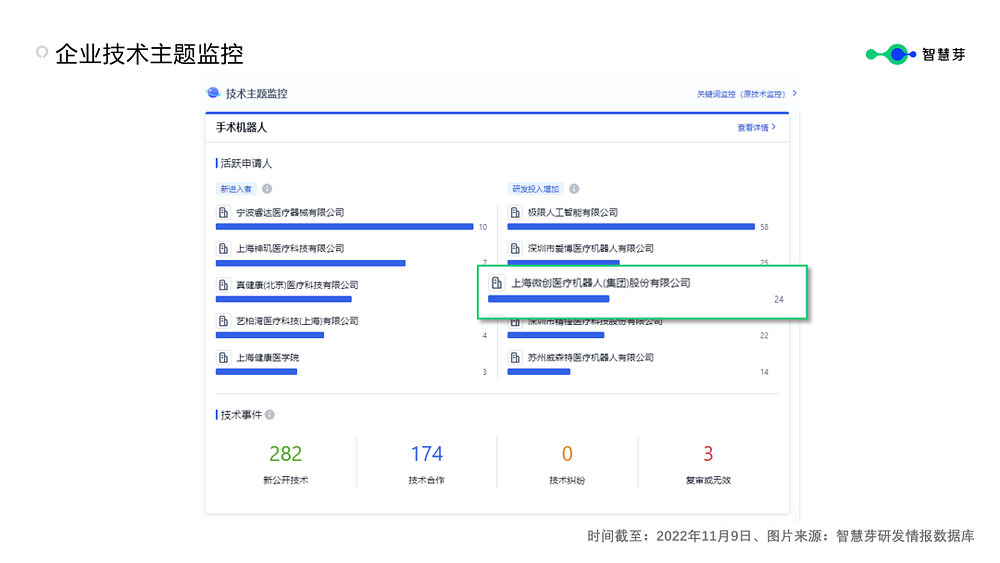Show info tooltip beside 技术事件
This screenshot has height=563, width=1000.
coord(270,415)
